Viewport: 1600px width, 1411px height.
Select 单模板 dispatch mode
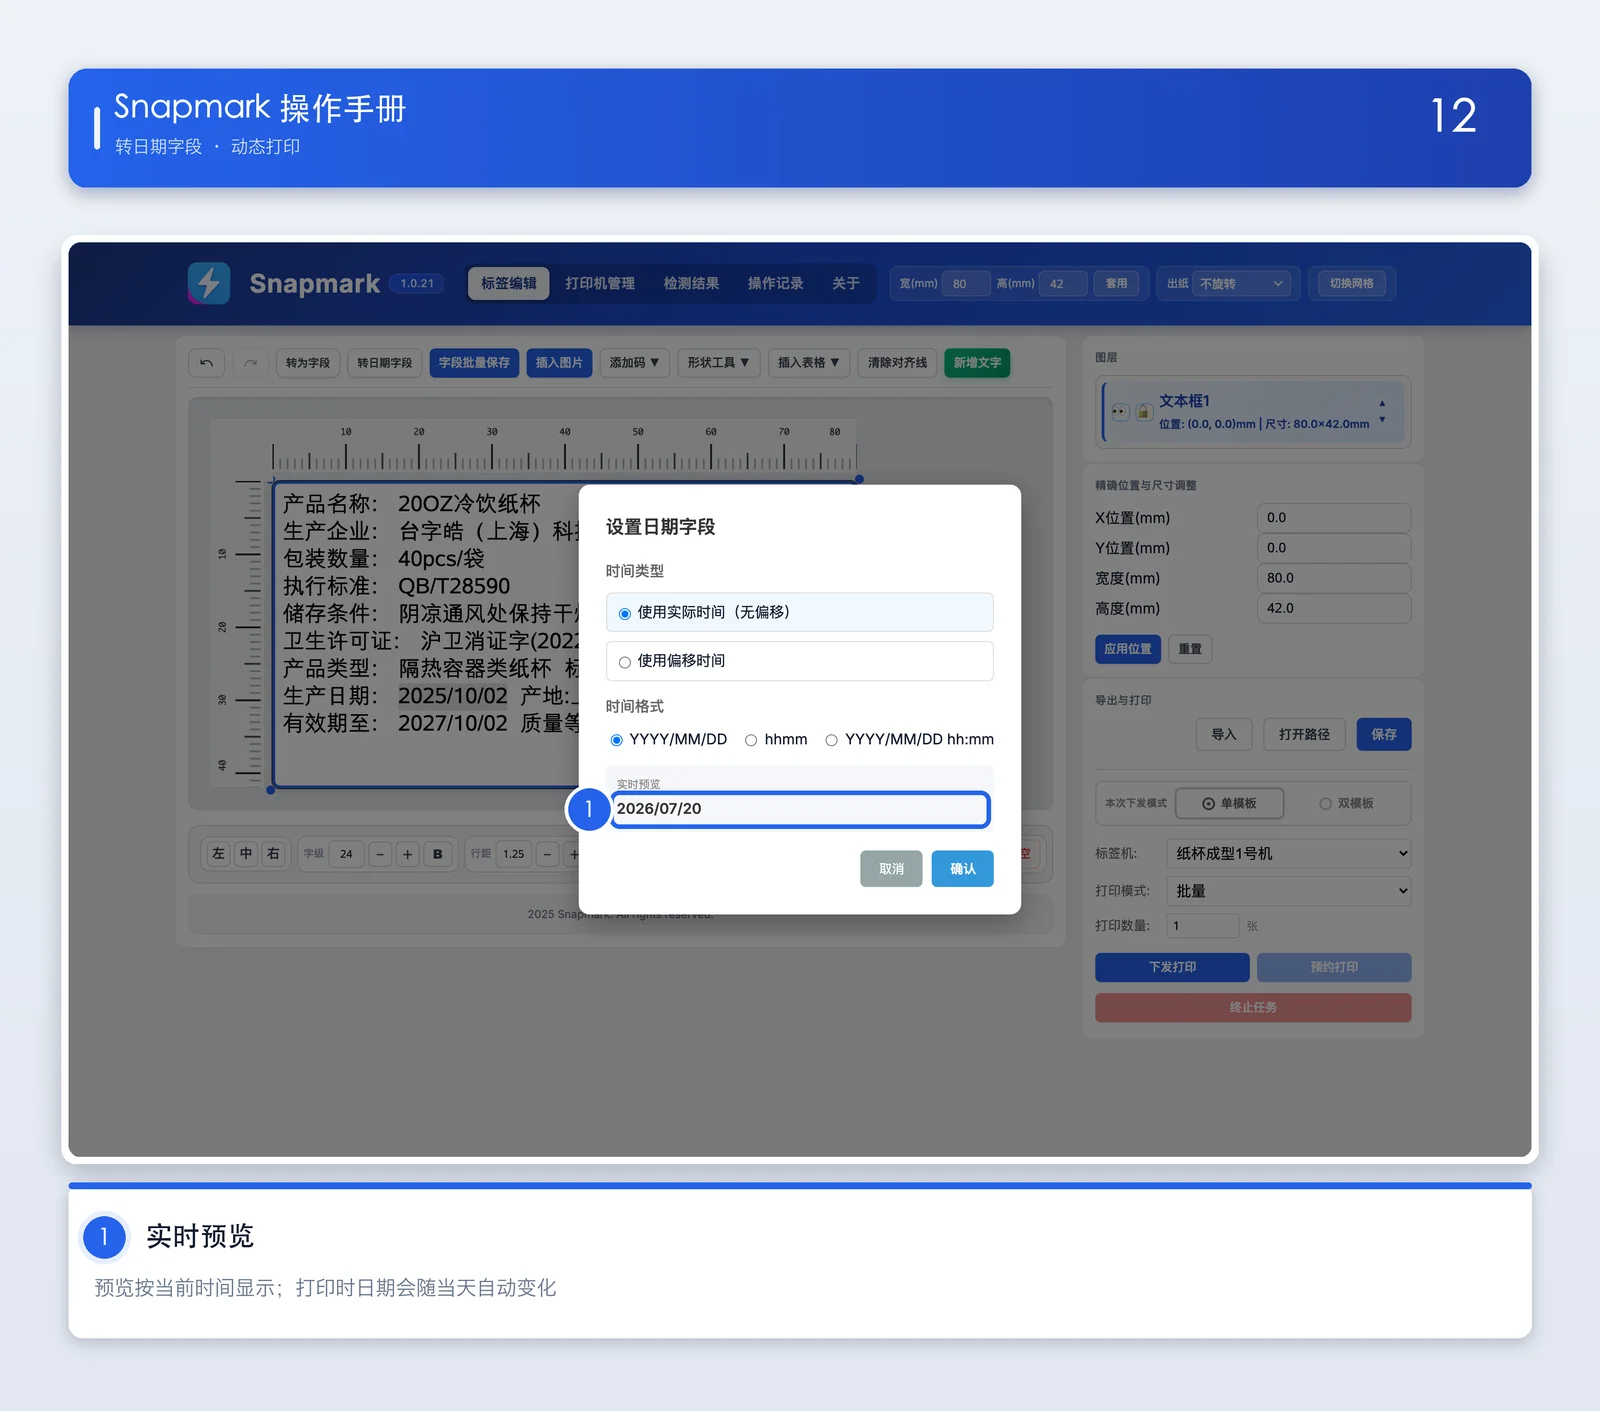coord(1229,804)
